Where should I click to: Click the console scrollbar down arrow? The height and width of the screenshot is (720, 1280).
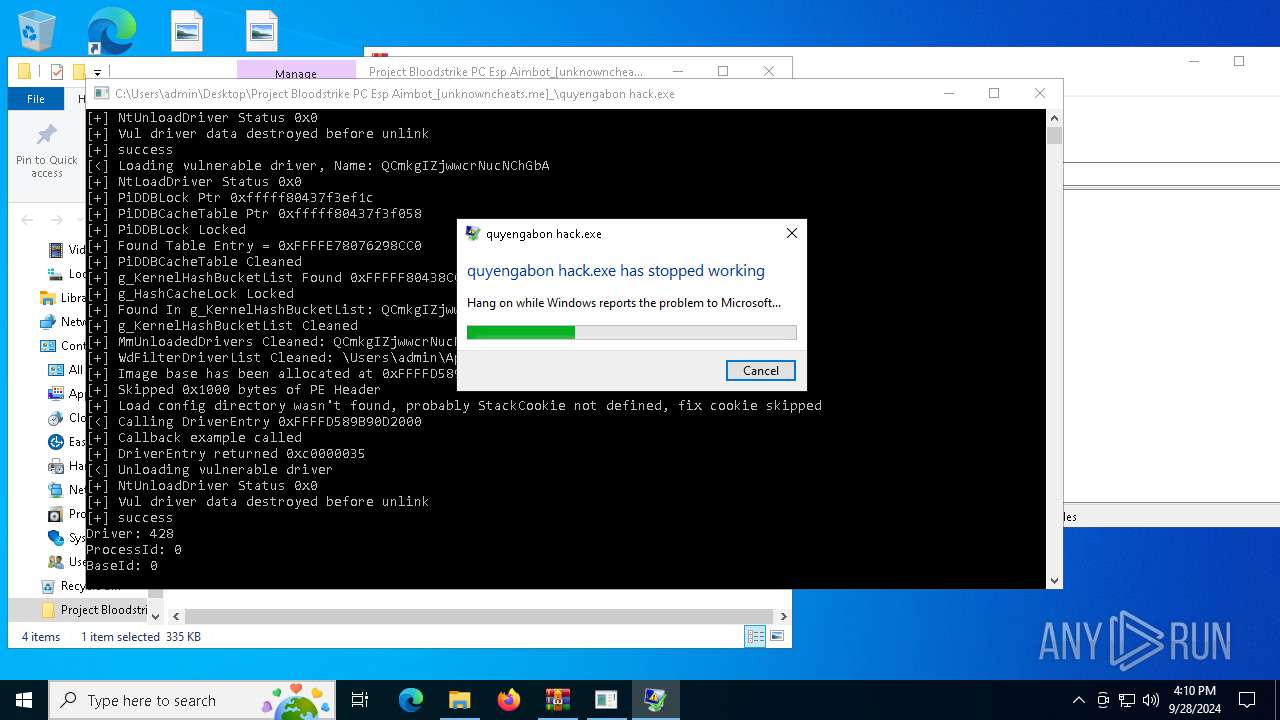click(1054, 581)
